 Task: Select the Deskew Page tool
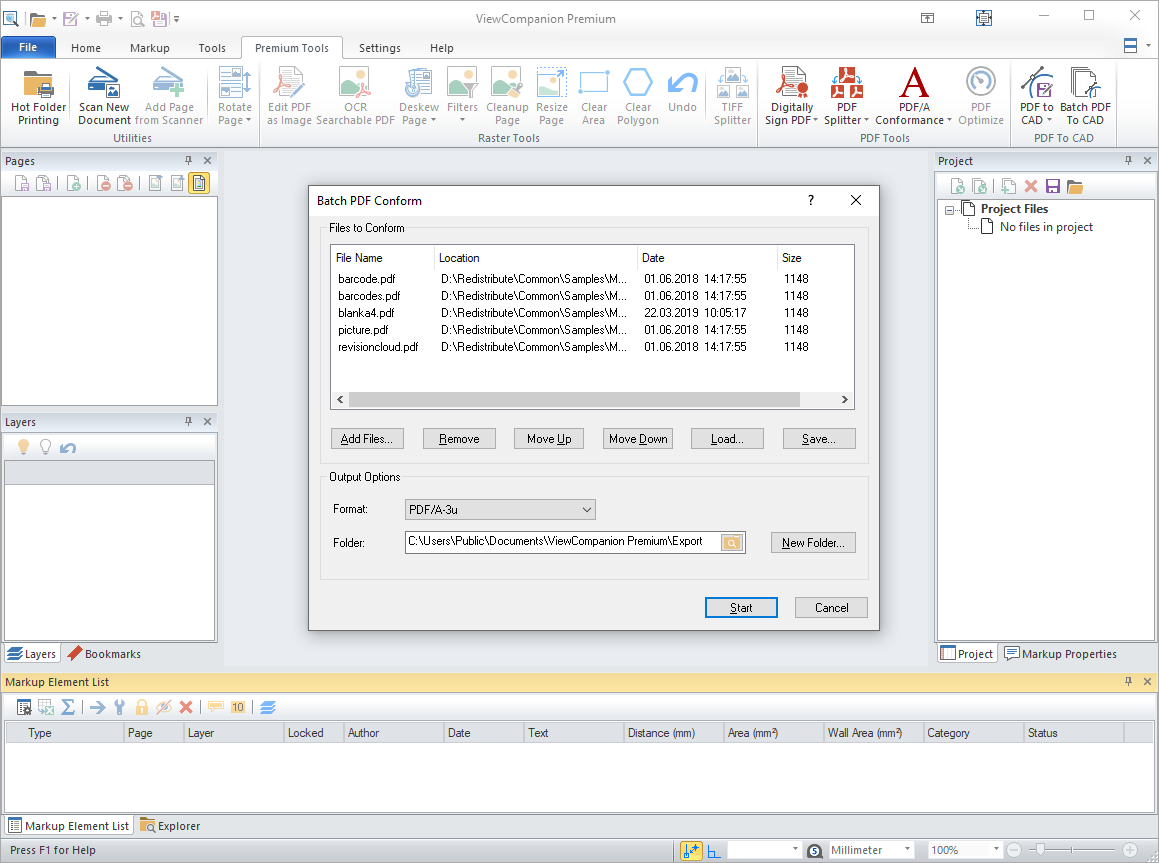point(418,96)
